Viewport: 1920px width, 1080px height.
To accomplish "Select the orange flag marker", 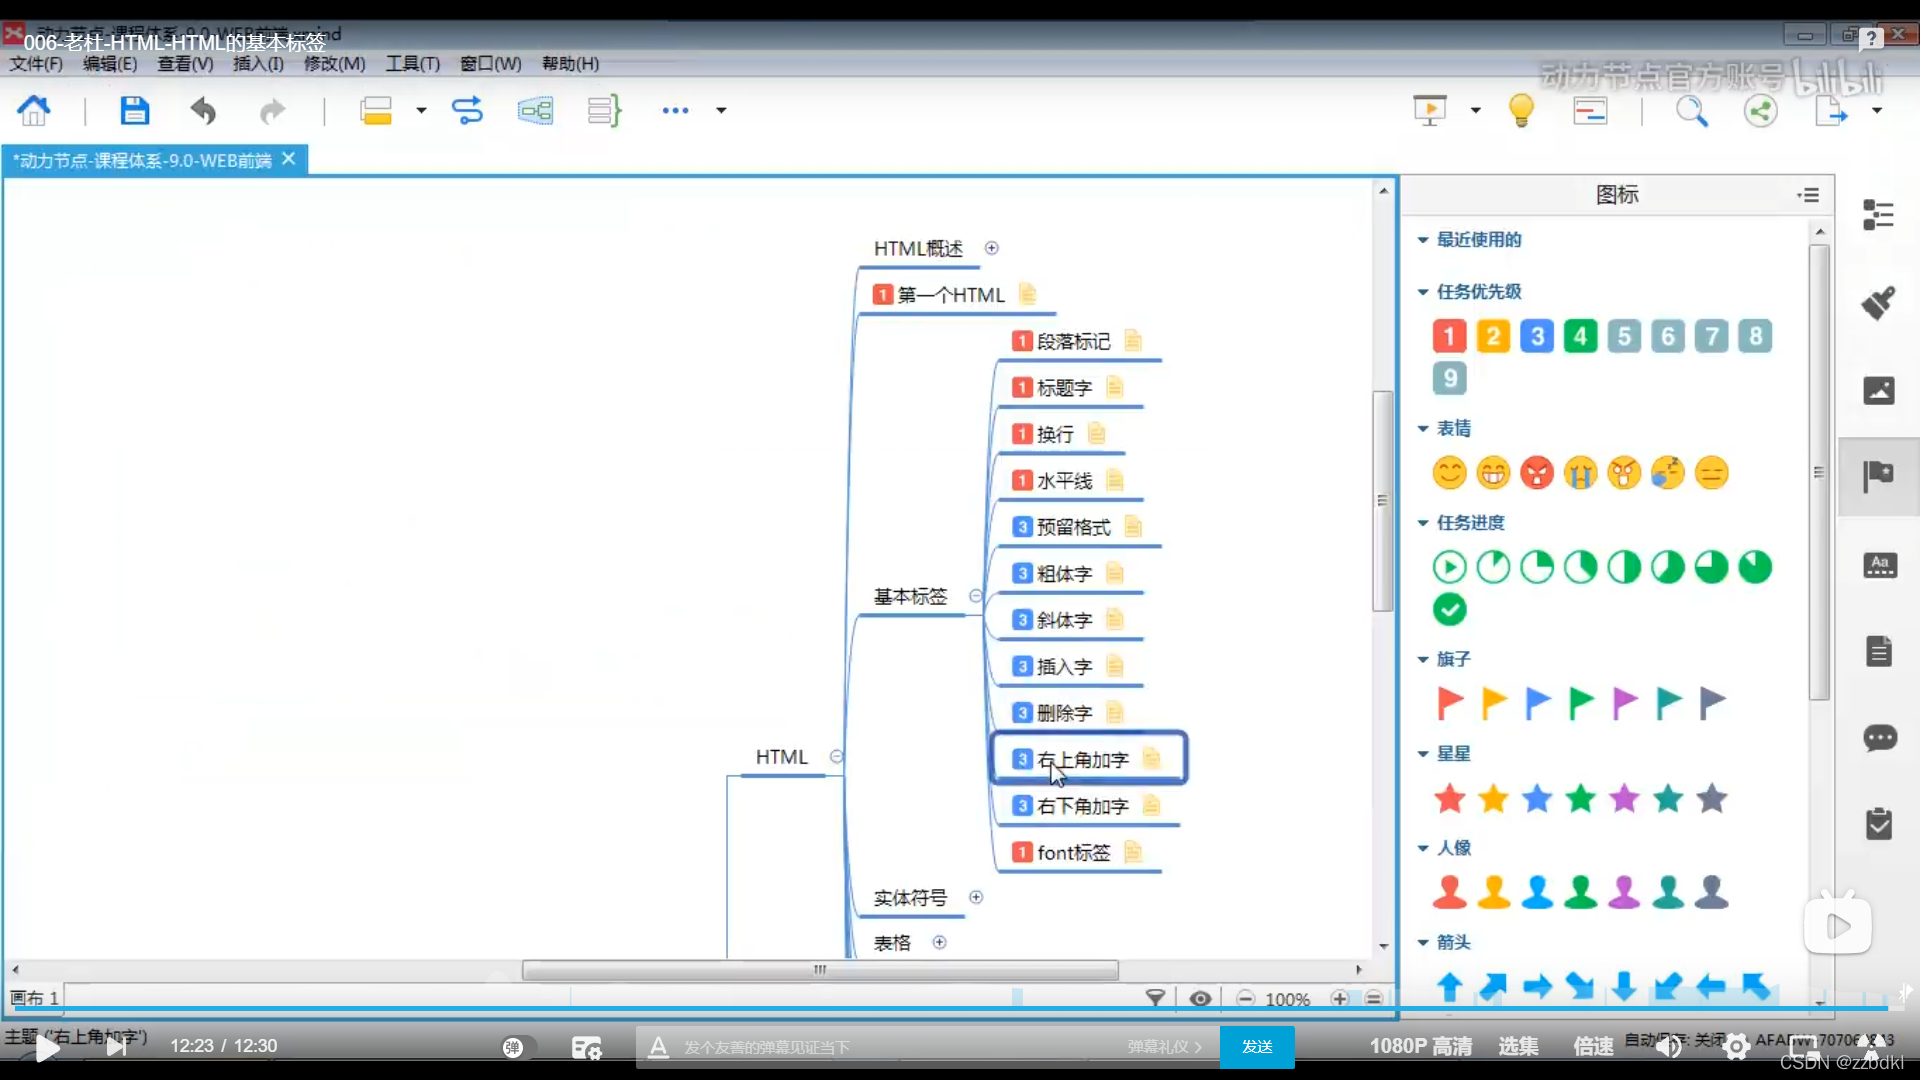I will (1493, 703).
